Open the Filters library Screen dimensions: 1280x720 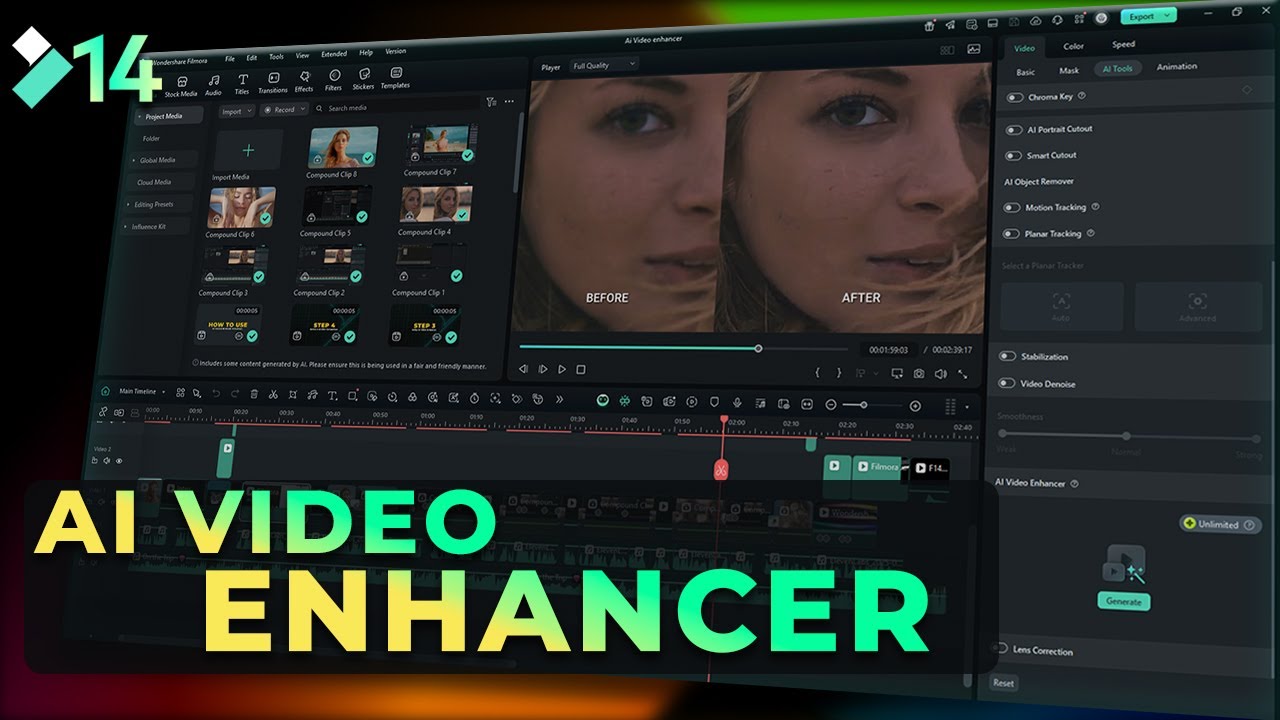334,80
